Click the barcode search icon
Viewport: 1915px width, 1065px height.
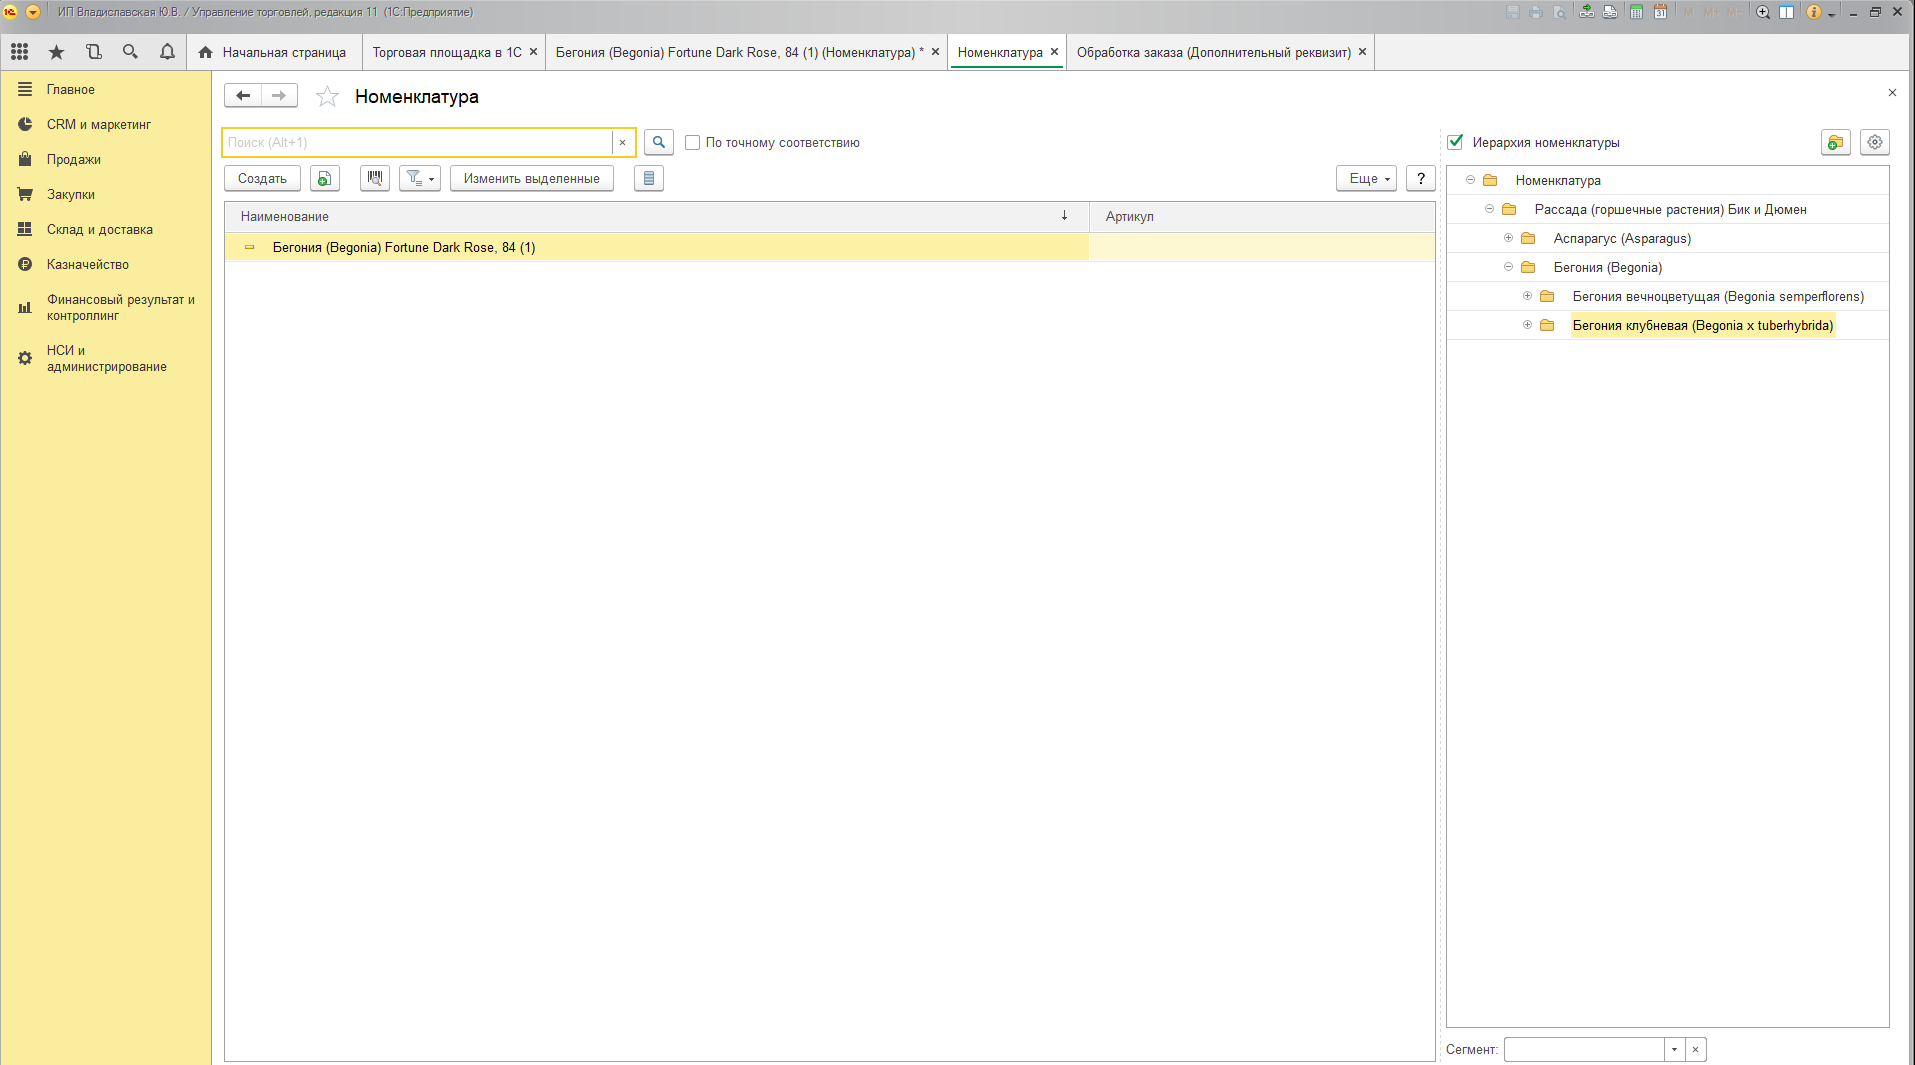pos(375,178)
